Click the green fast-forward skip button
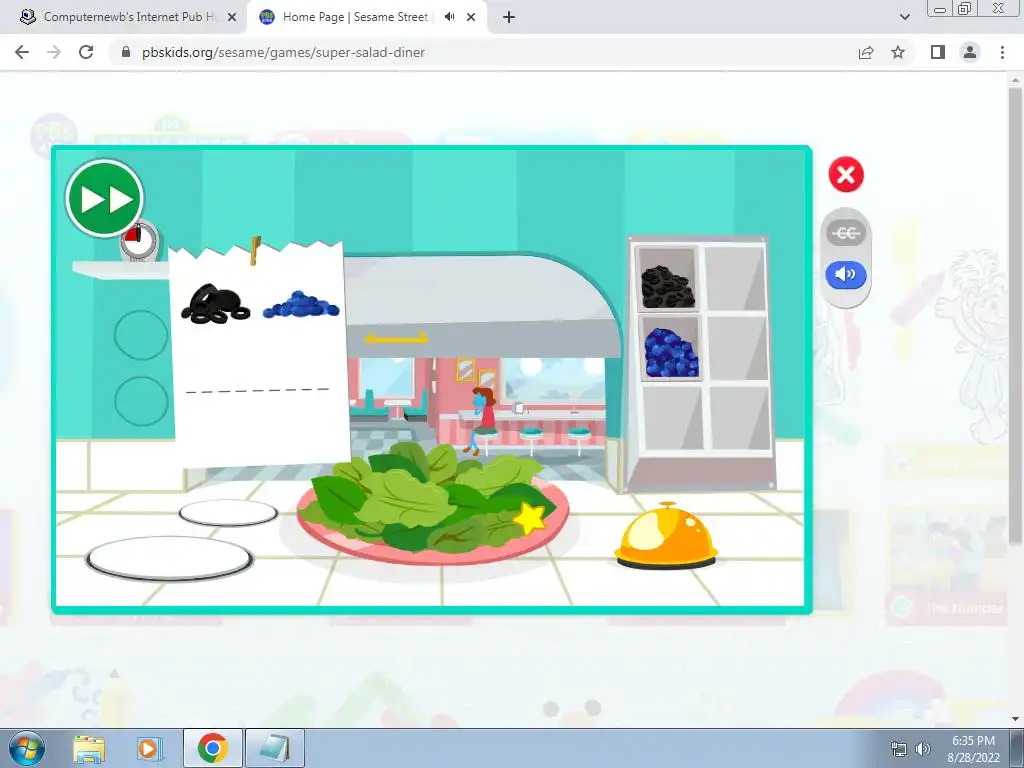 tap(104, 199)
